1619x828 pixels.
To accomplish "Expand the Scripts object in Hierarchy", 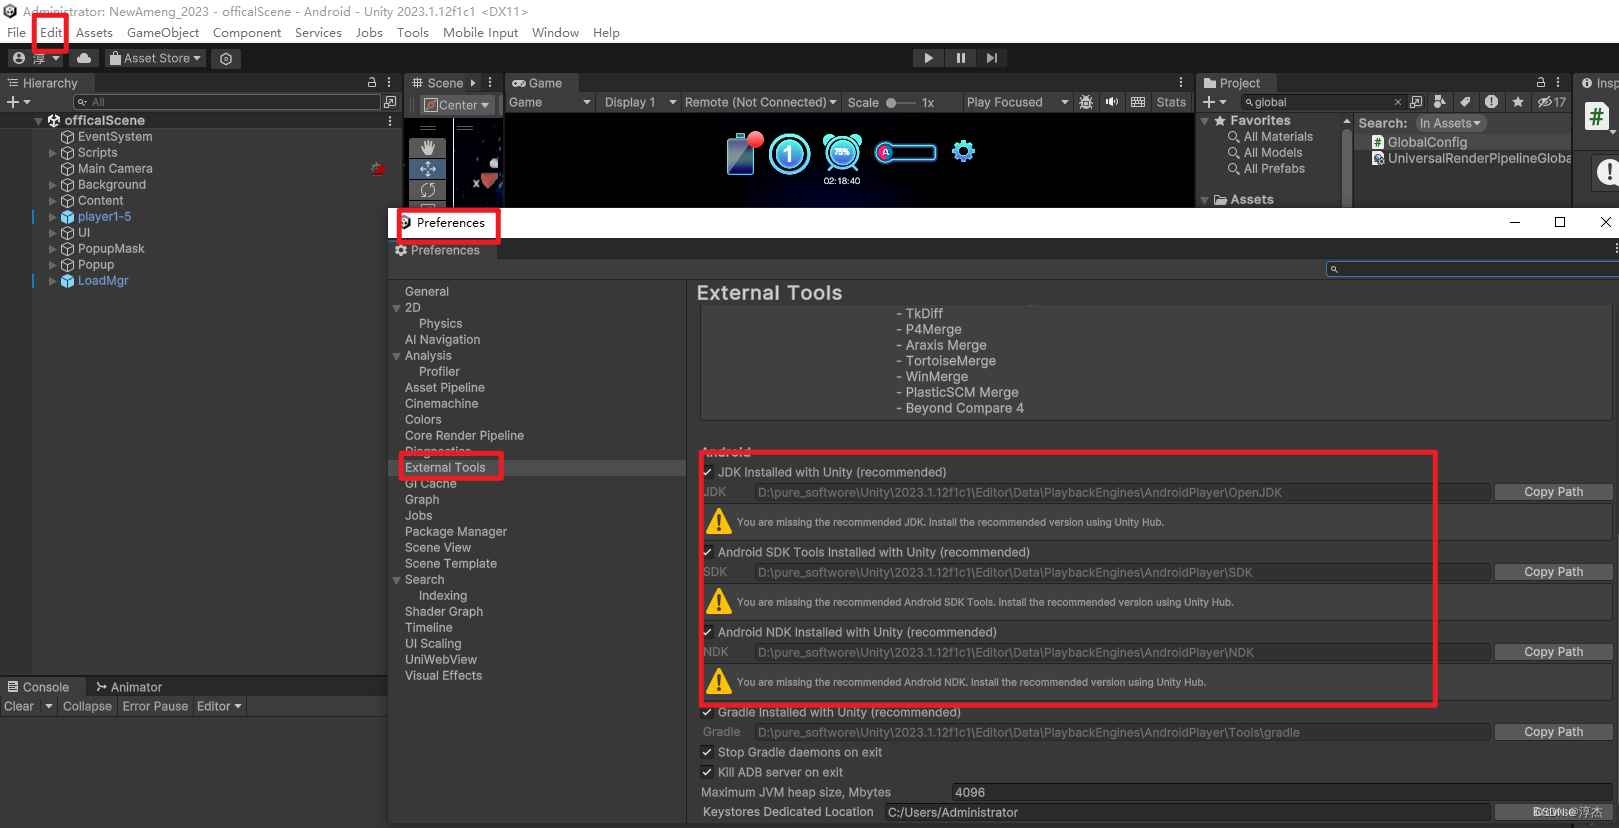I will (x=53, y=153).
